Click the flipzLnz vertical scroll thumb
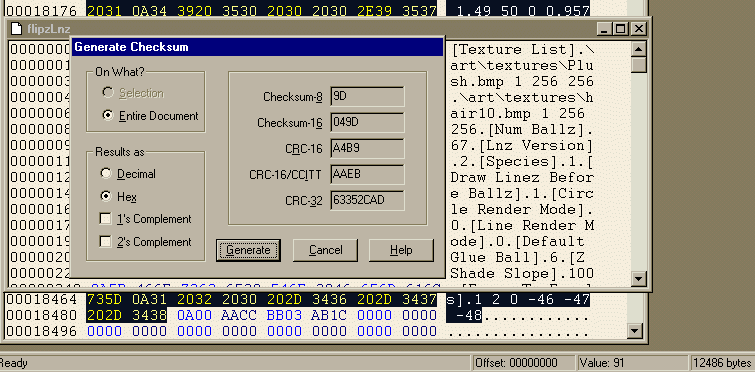The width and height of the screenshot is (755, 372). click(x=638, y=65)
